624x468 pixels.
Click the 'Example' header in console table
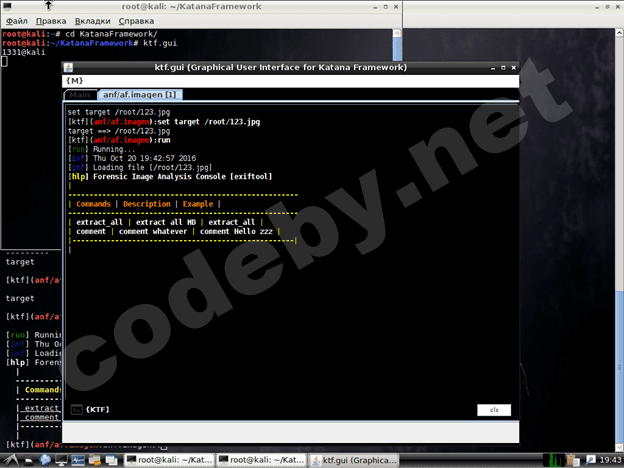pos(198,204)
